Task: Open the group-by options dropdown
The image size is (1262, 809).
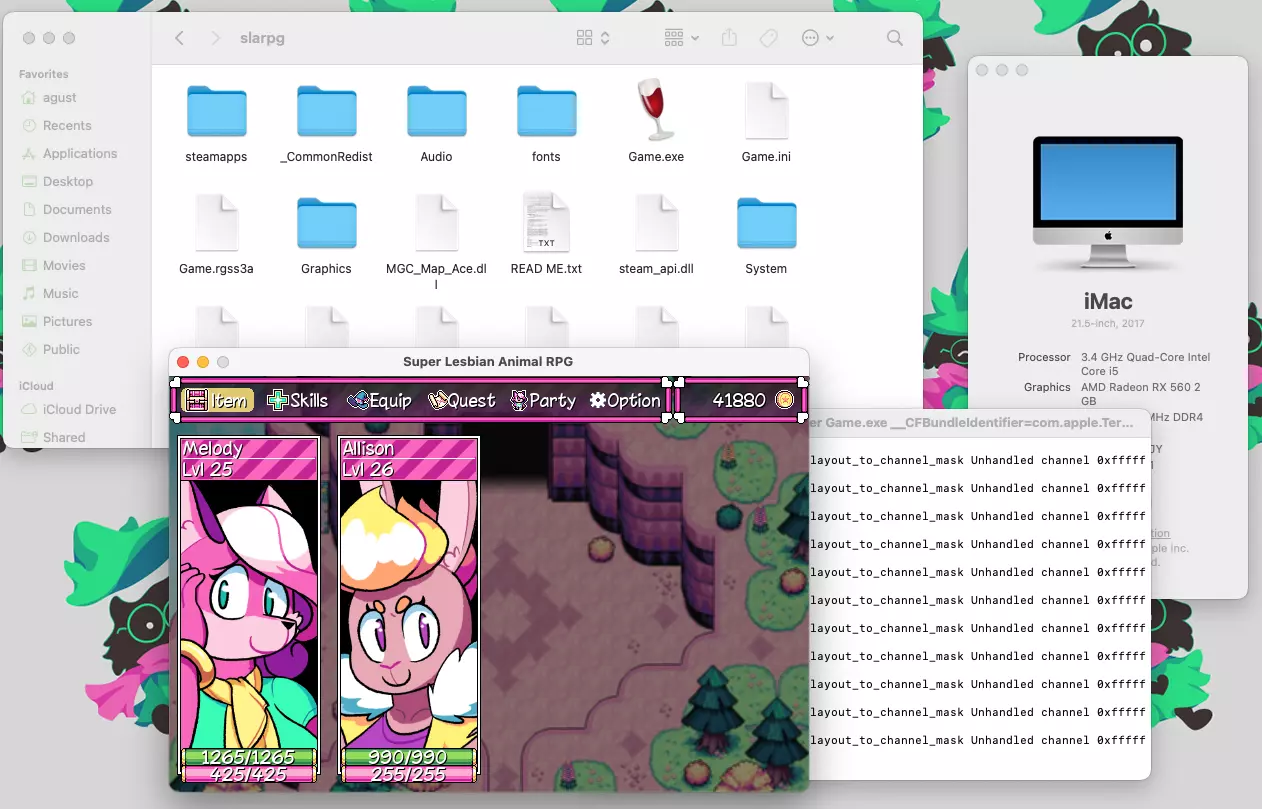Action: click(682, 38)
